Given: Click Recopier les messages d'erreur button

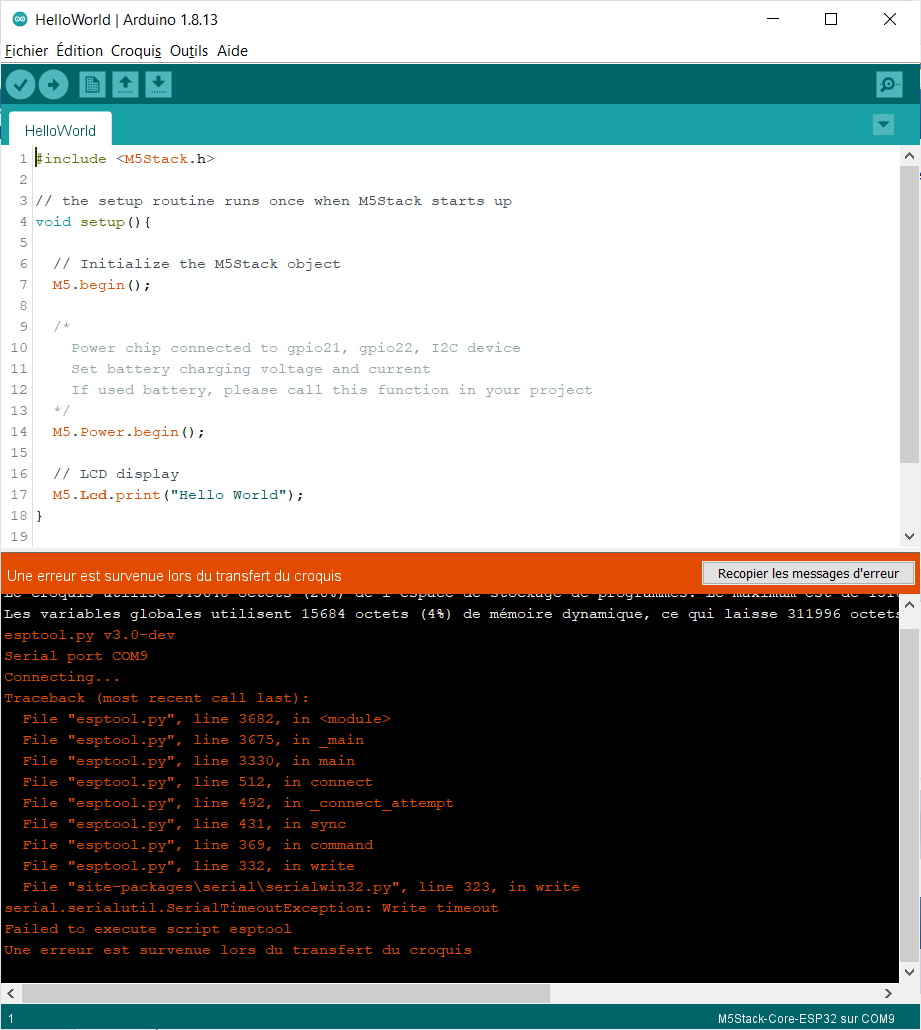Looking at the screenshot, I should click(x=808, y=573).
